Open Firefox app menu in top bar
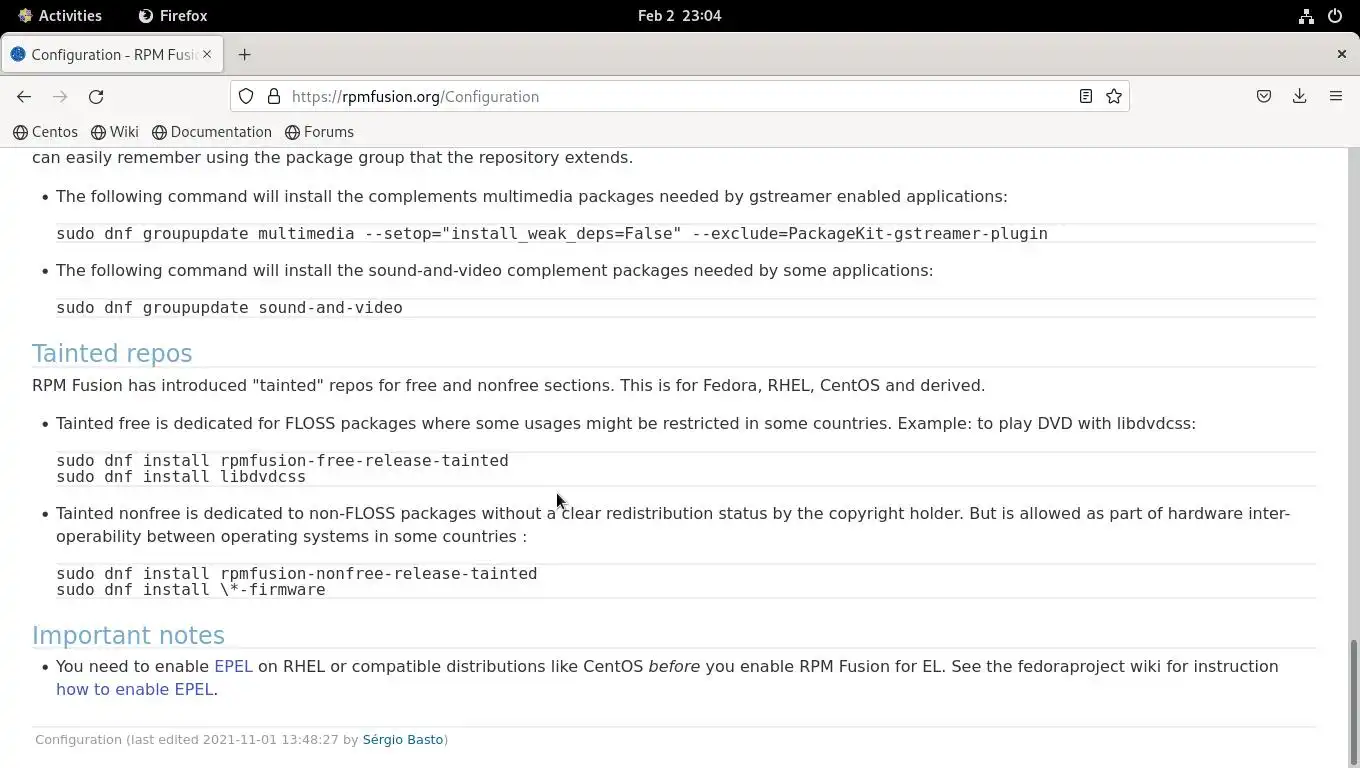This screenshot has width=1360, height=768. 173,16
